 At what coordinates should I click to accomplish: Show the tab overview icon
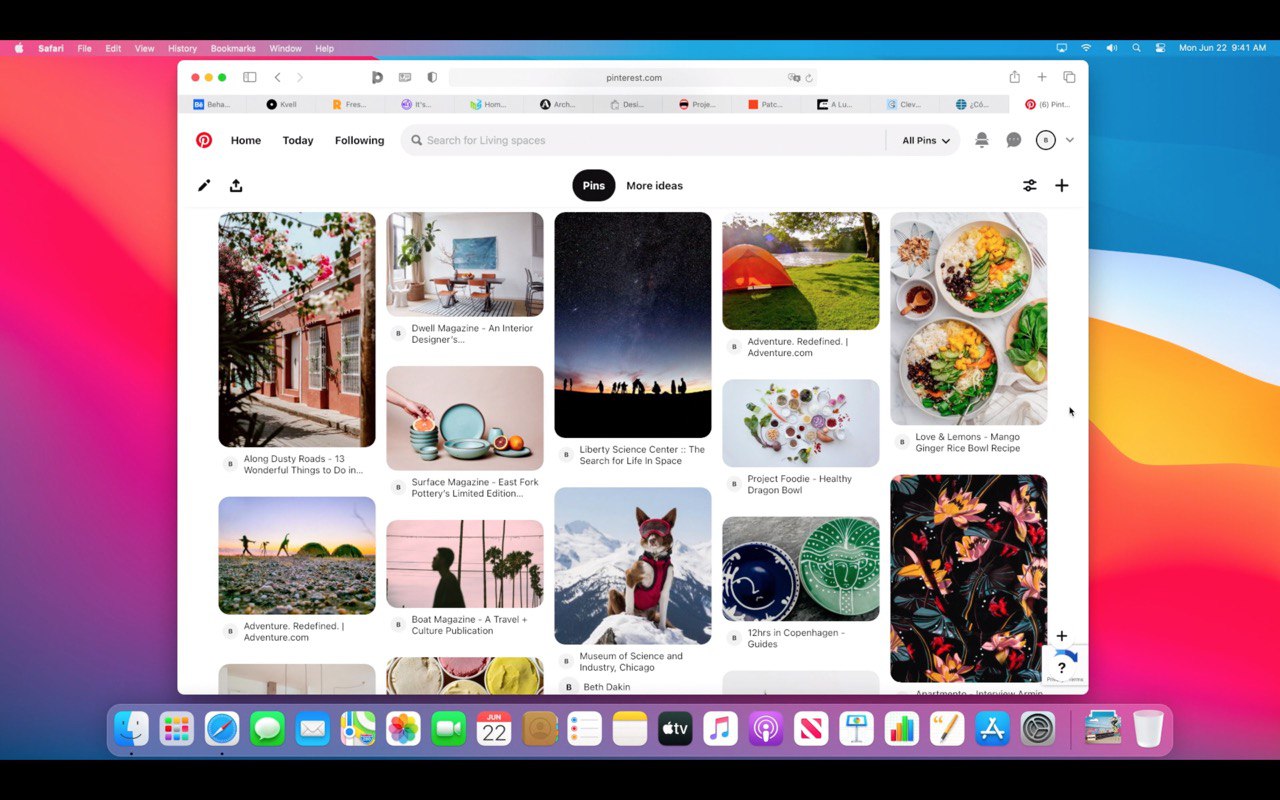point(1069,77)
